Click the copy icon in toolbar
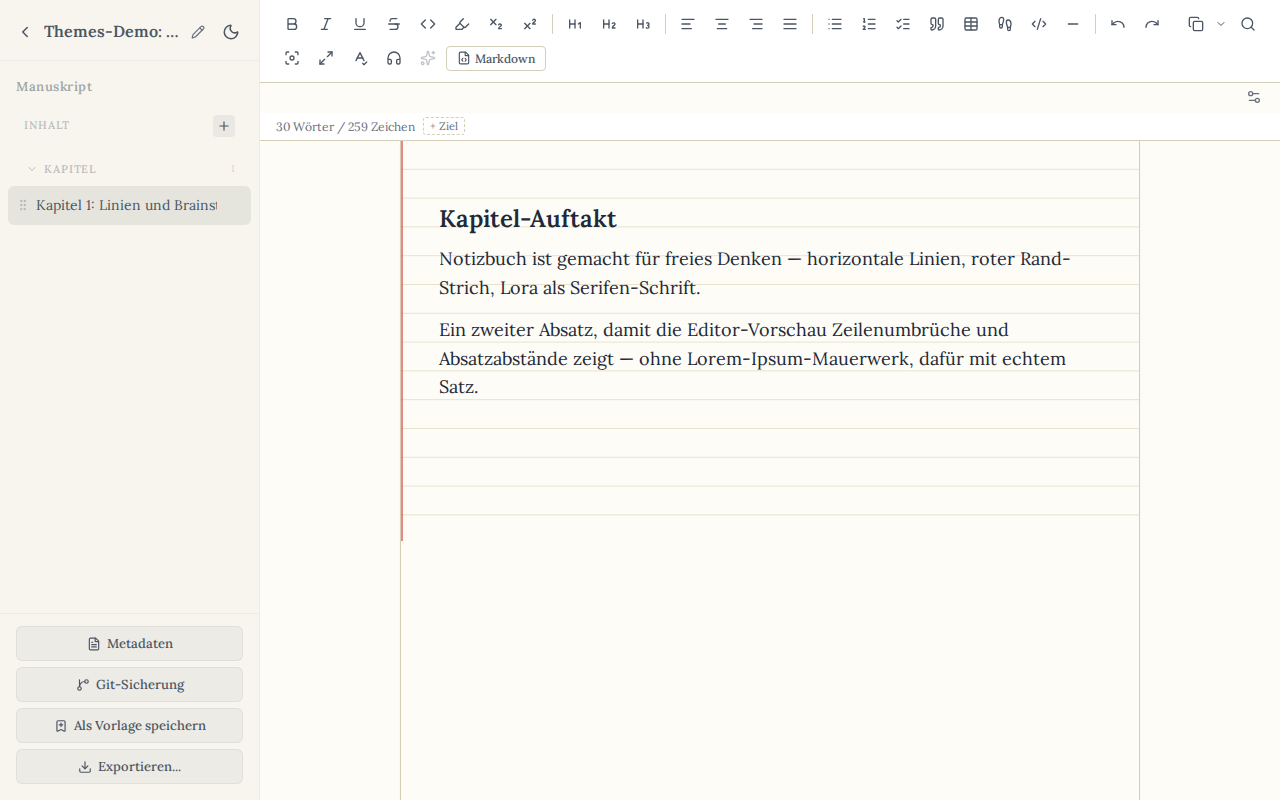This screenshot has width=1280, height=800. coord(1196,24)
